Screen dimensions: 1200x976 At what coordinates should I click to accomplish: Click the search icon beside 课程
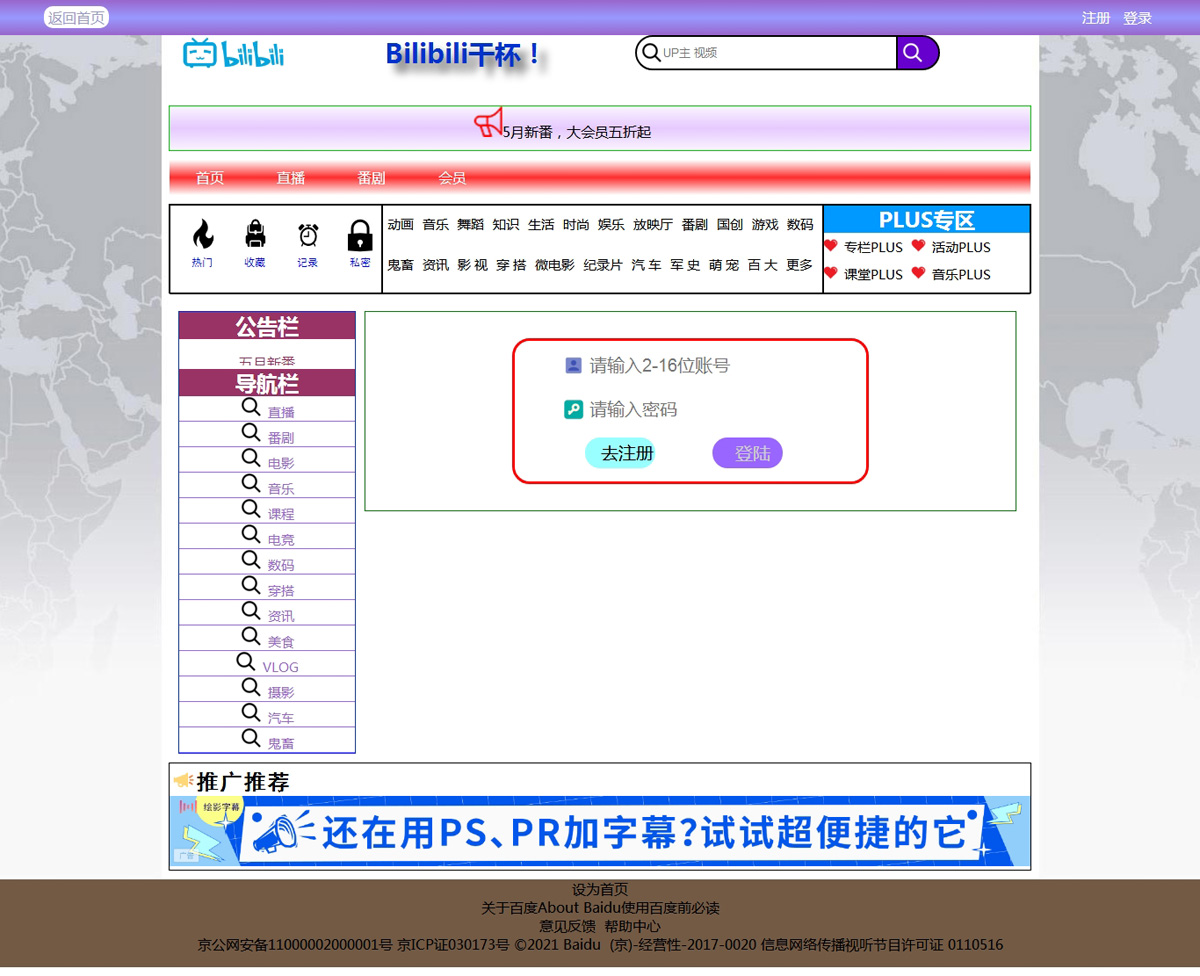pos(251,509)
